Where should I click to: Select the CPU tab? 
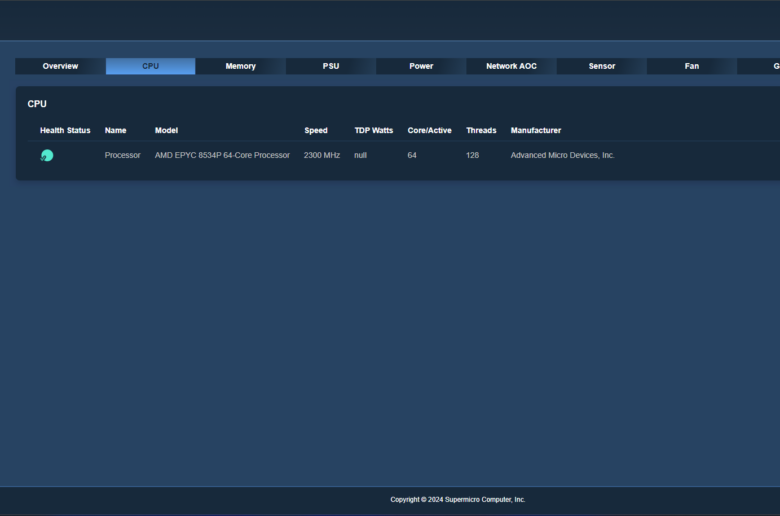150,66
